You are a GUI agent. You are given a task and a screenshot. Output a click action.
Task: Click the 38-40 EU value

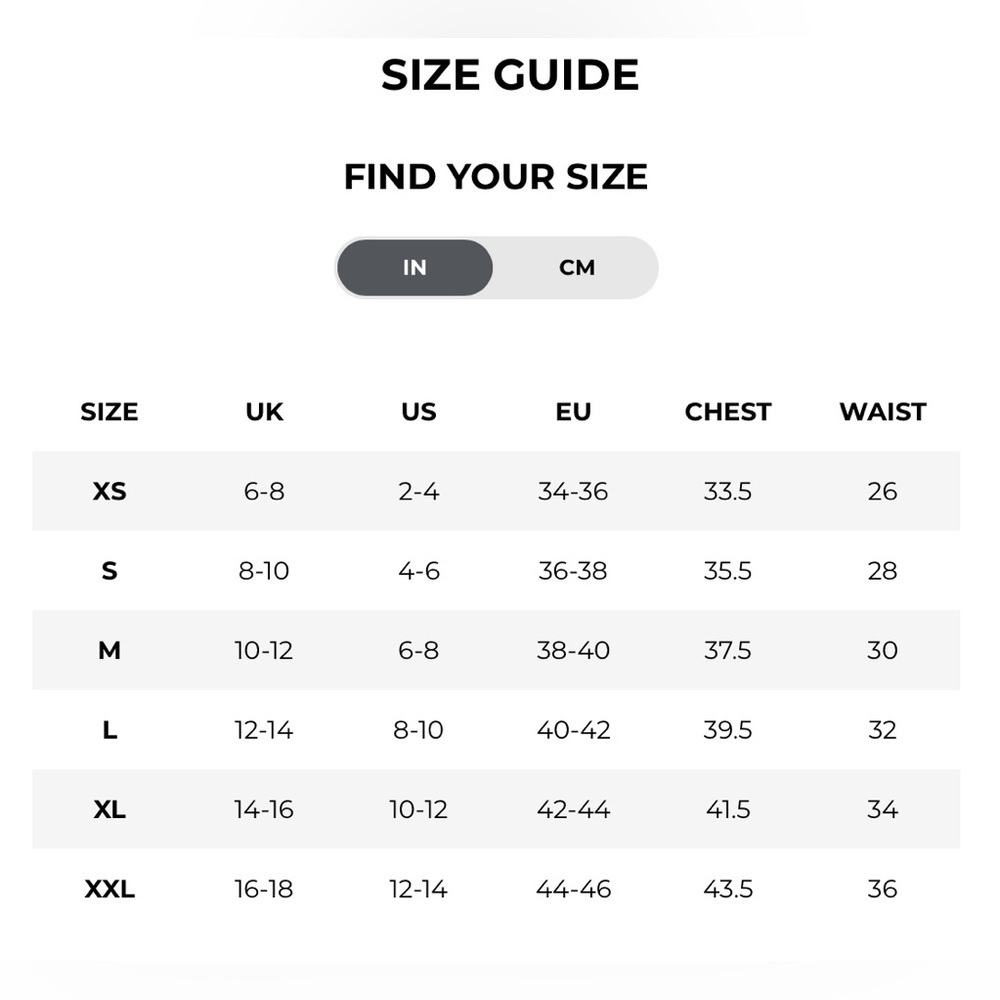pos(573,650)
